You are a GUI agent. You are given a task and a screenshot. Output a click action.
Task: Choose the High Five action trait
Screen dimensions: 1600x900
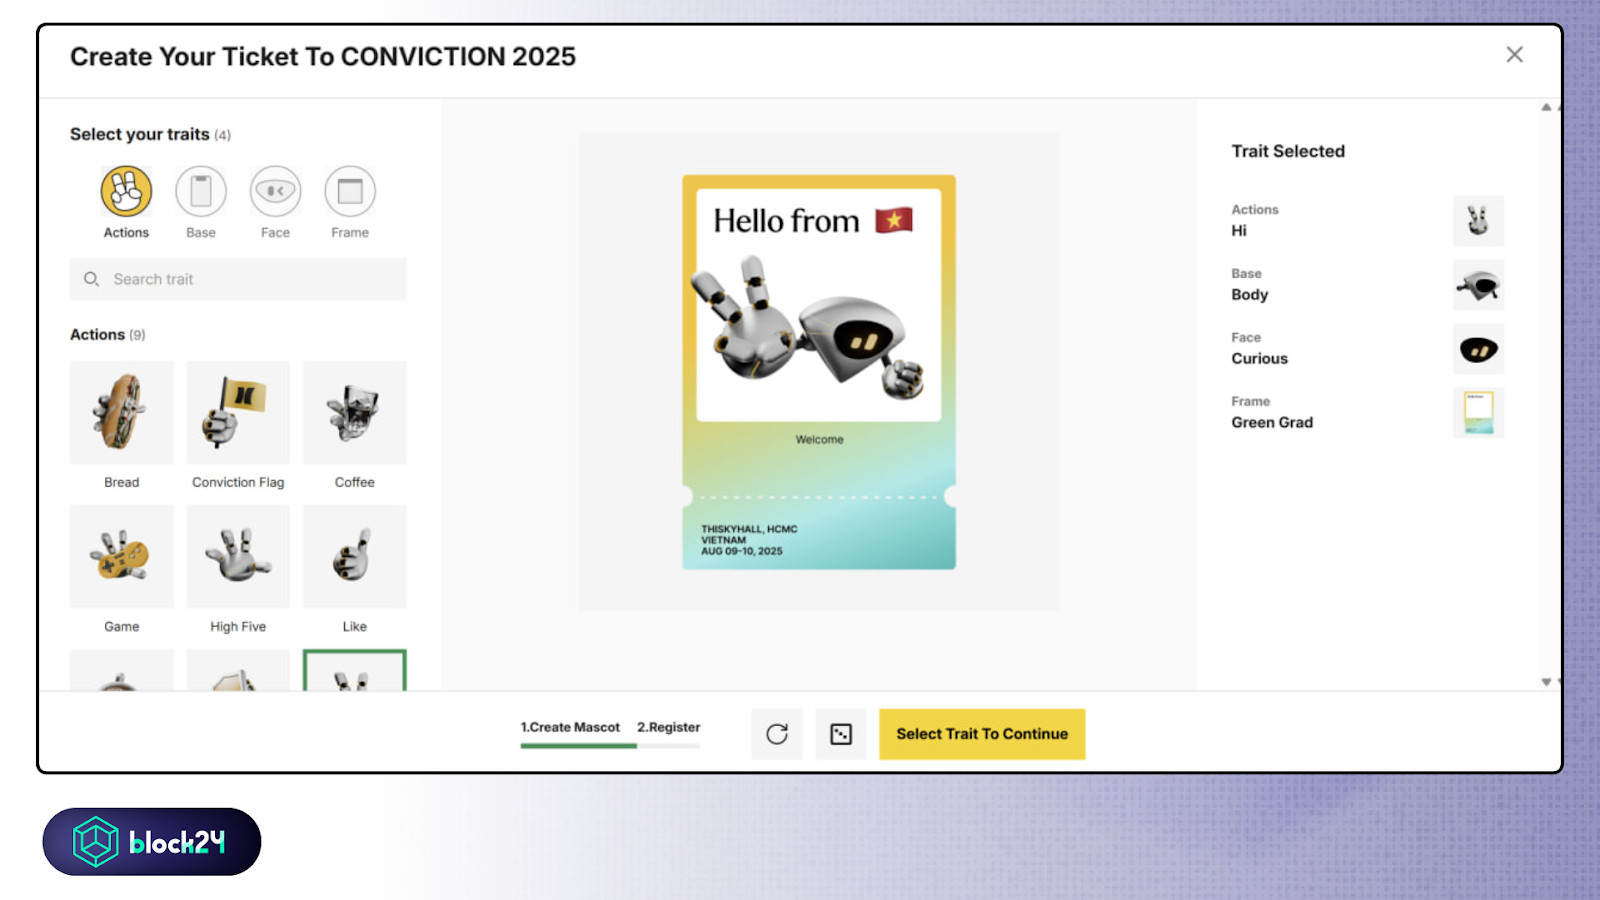238,556
